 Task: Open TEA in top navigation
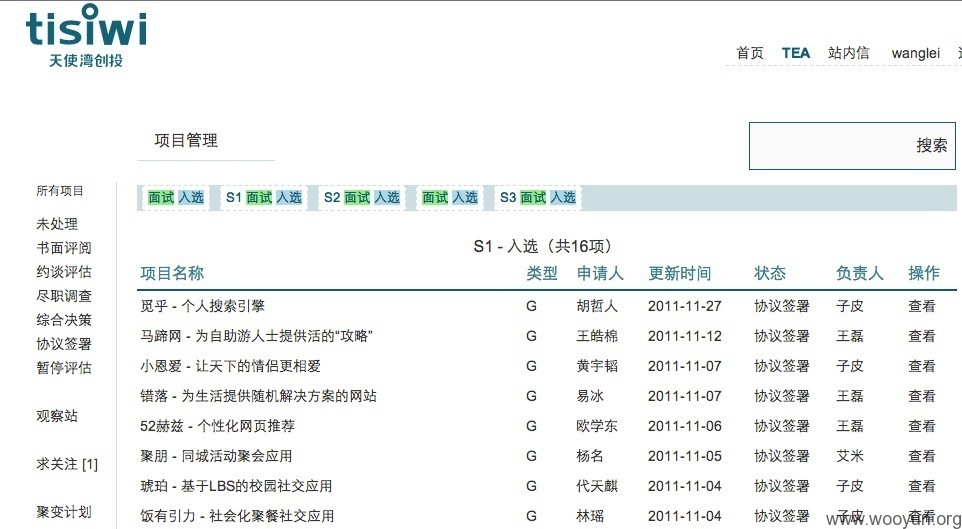click(796, 53)
